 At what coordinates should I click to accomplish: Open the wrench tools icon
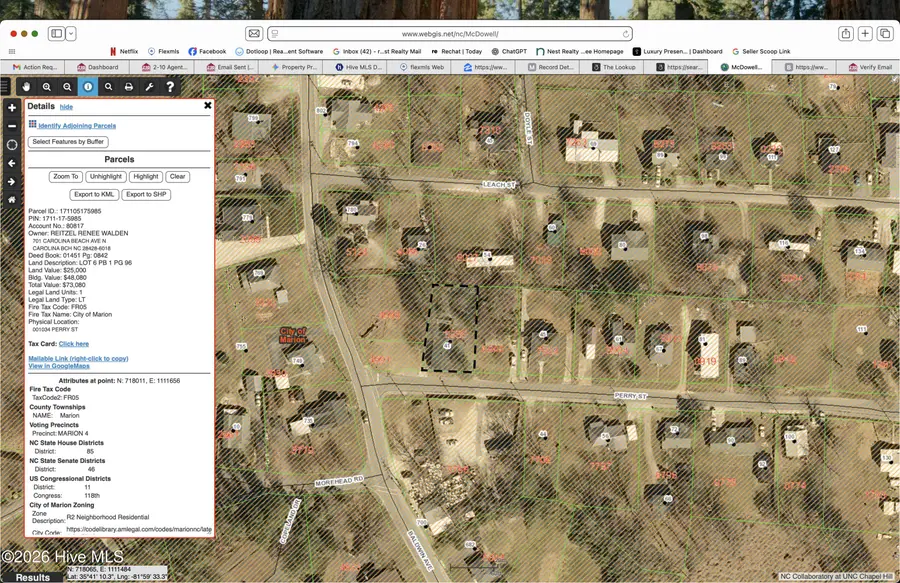coord(150,87)
